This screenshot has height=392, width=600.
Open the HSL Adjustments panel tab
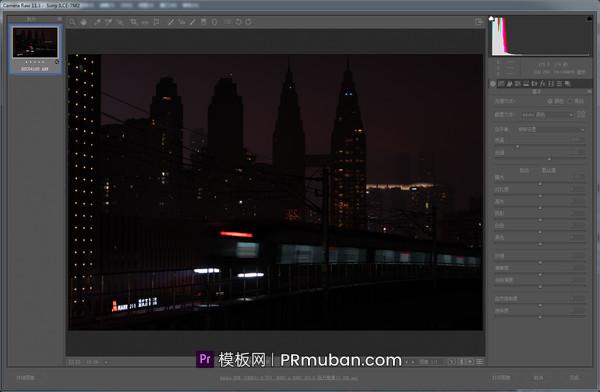pos(518,83)
